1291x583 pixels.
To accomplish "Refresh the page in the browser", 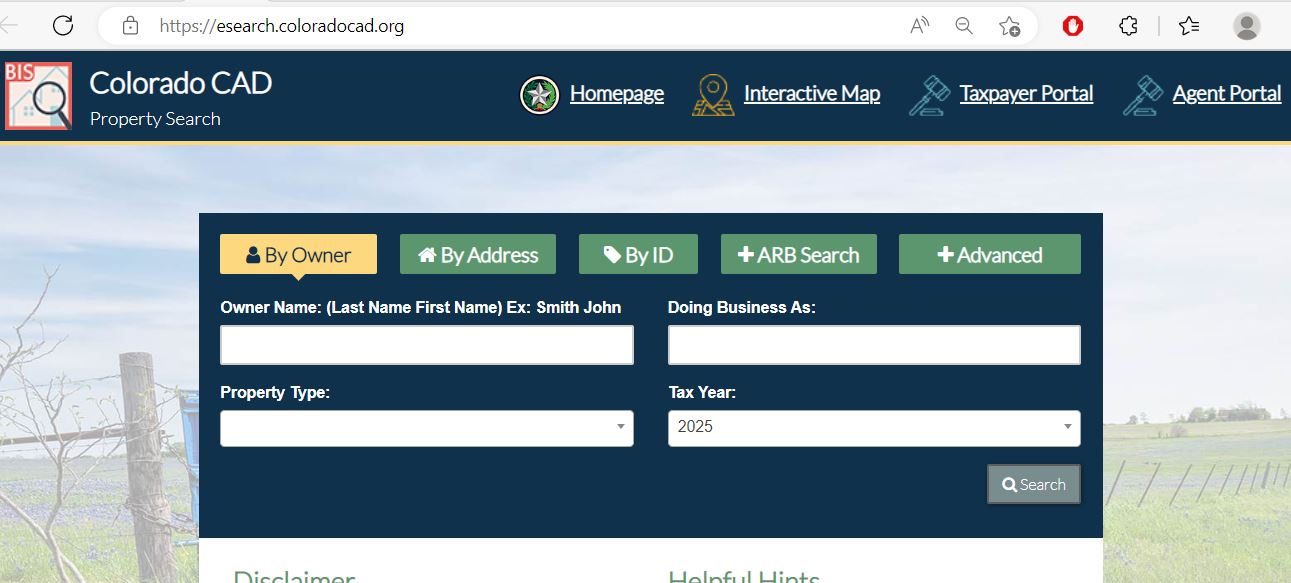I will (63, 26).
